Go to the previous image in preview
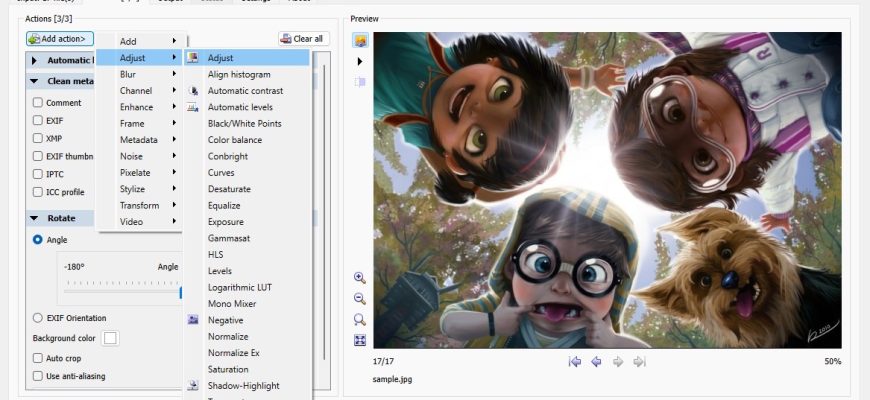870x400 pixels. click(596, 362)
